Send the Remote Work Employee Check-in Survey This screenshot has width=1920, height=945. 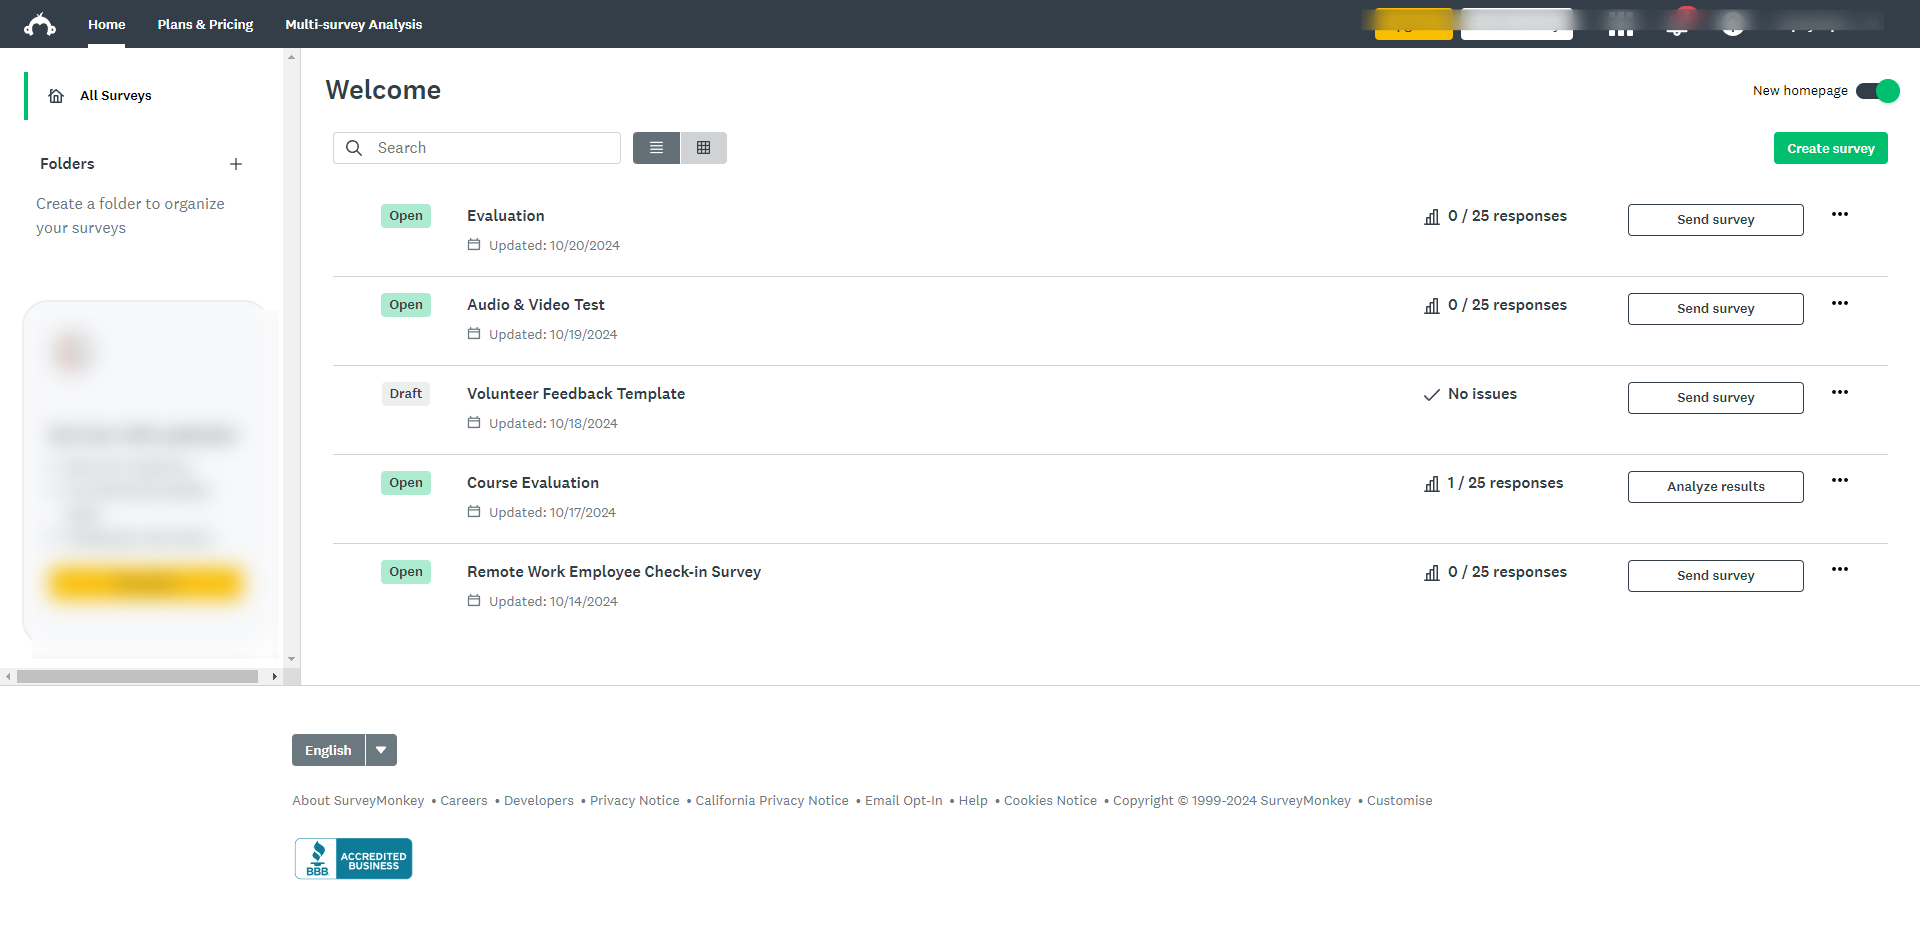(x=1715, y=576)
